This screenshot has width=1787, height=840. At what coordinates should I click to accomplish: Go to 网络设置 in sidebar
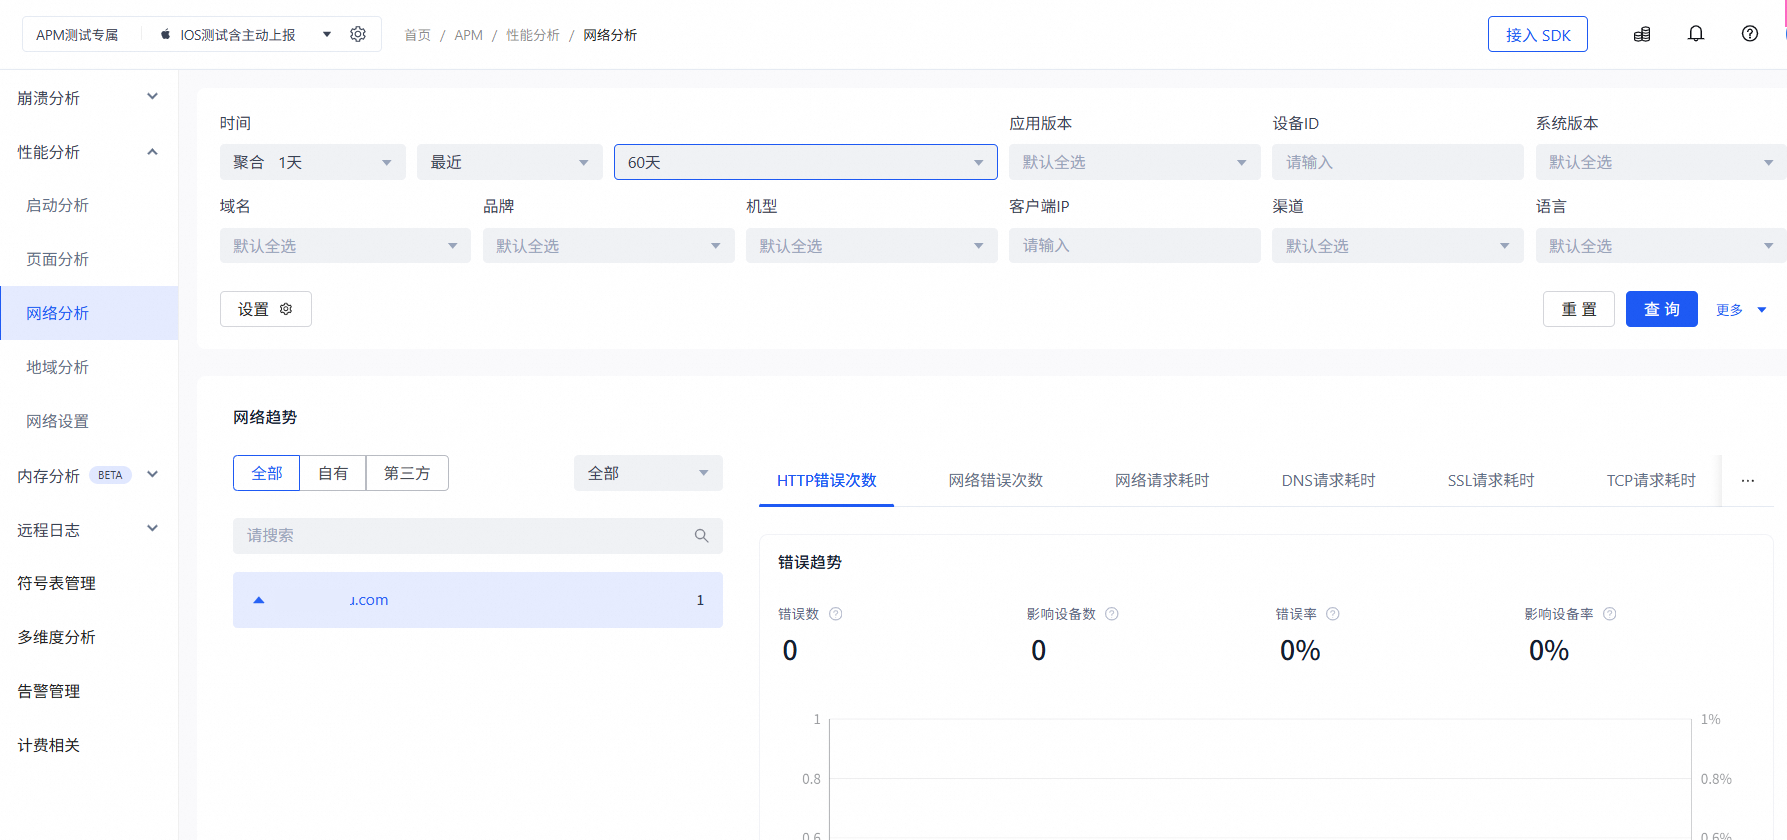[89, 421]
